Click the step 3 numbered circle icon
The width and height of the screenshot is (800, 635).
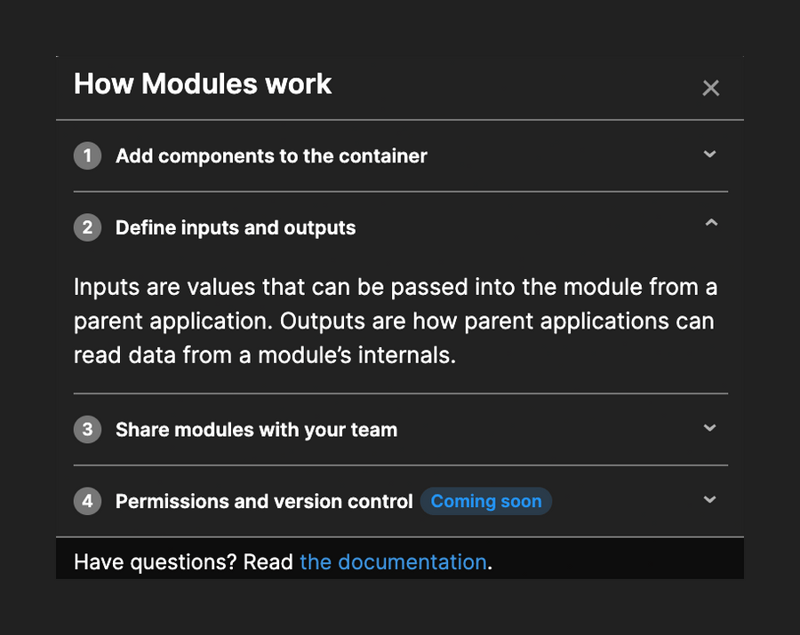click(87, 429)
